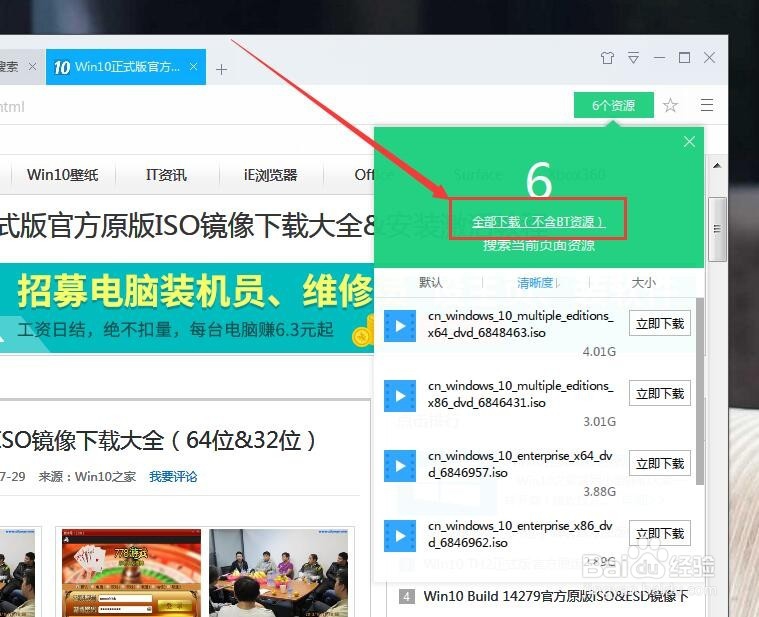This screenshot has height=617, width=759.
Task: Close the green resource popup
Action: coord(689,142)
